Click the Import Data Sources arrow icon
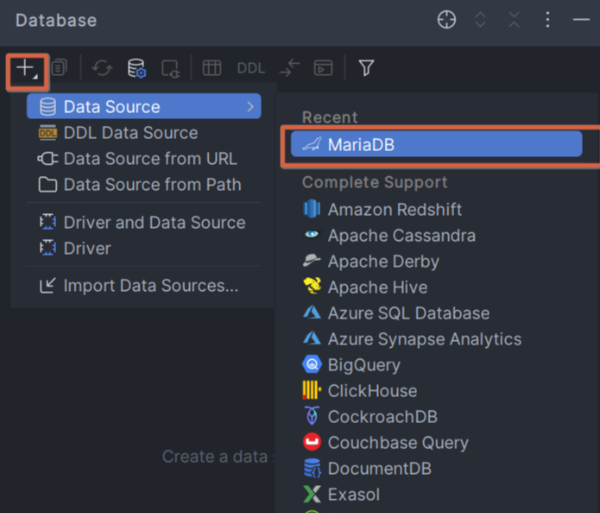This screenshot has height=513, width=600. pyautogui.click(x=48, y=285)
